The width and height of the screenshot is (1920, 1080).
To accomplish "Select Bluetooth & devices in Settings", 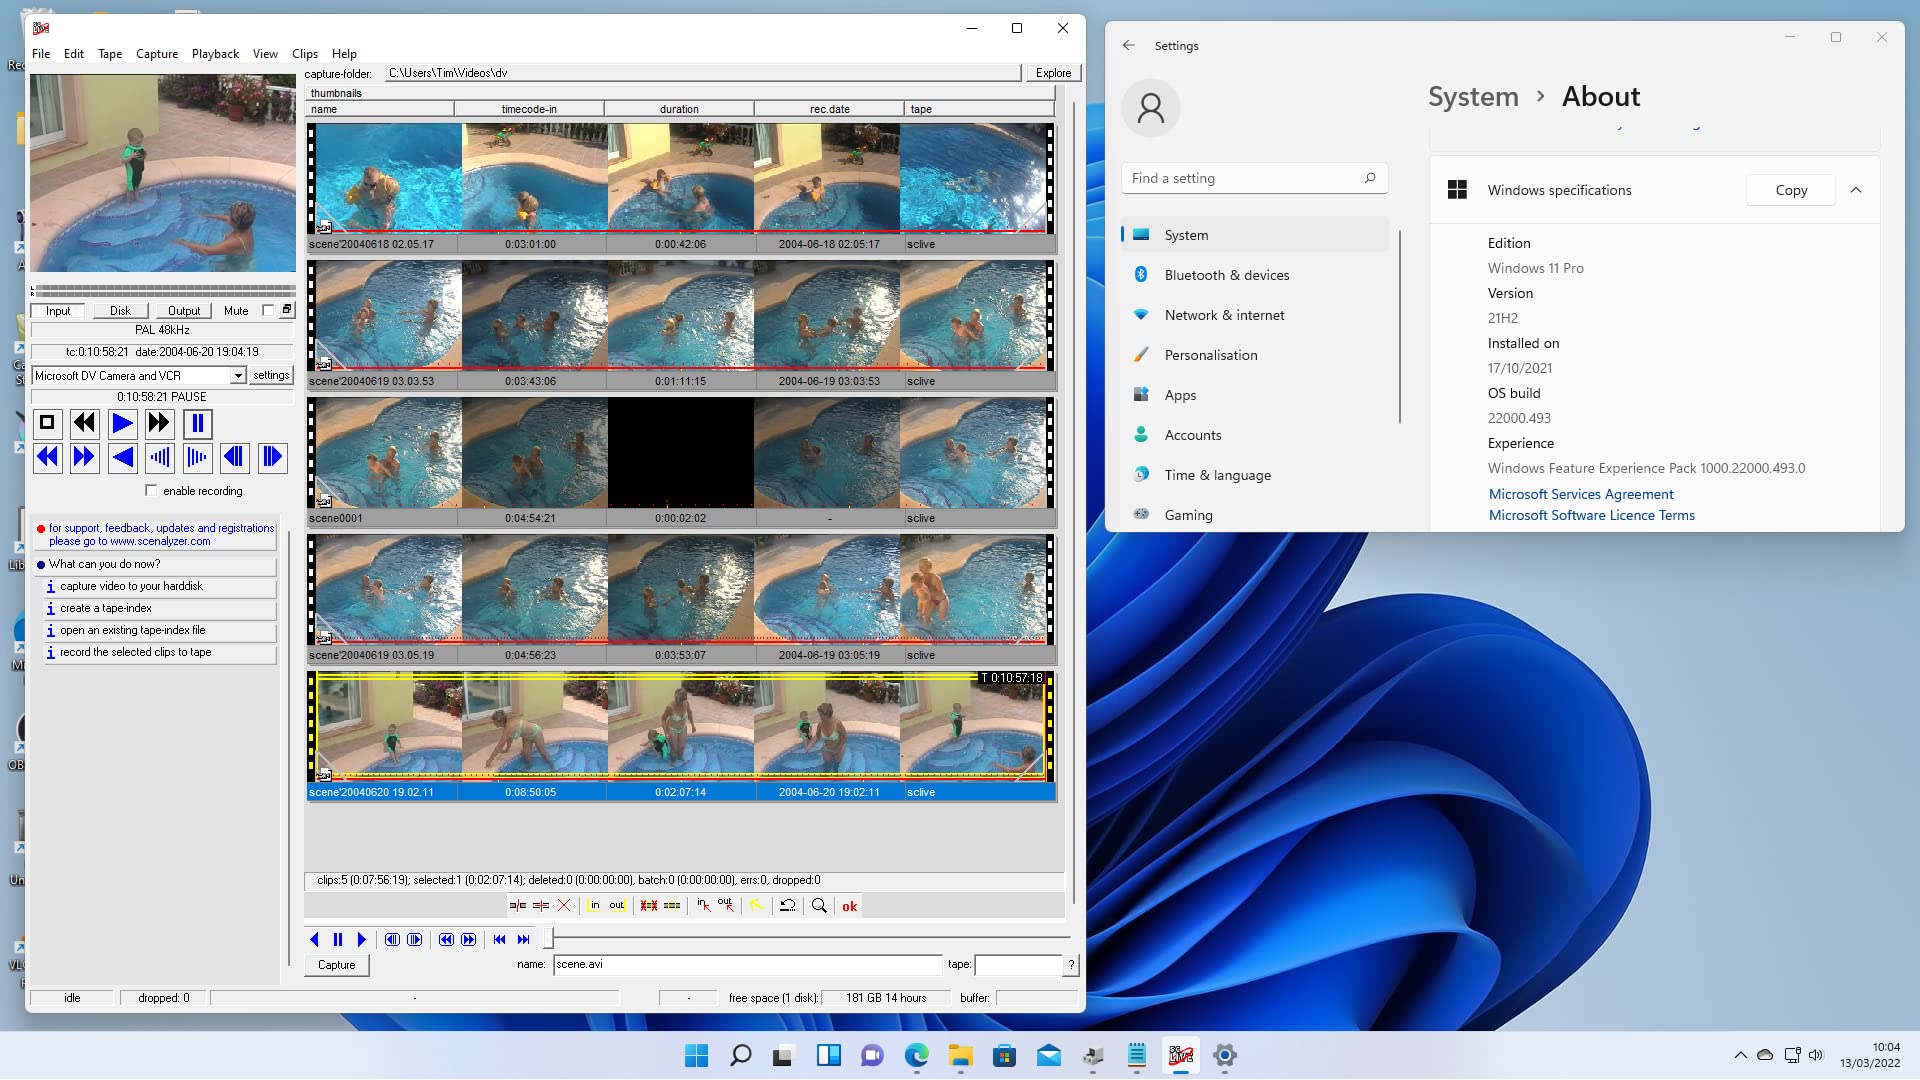I will tap(1228, 274).
